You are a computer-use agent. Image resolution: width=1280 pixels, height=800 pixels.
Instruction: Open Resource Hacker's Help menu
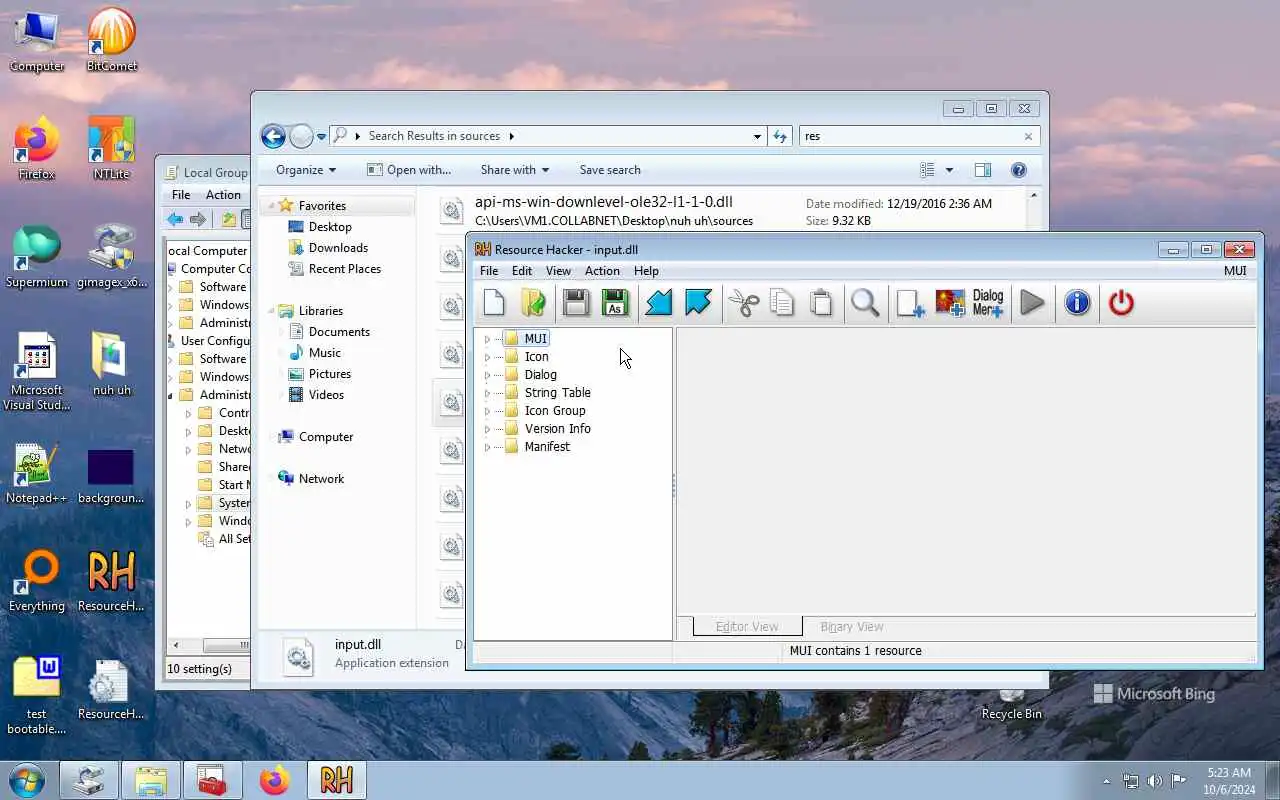[646, 271]
